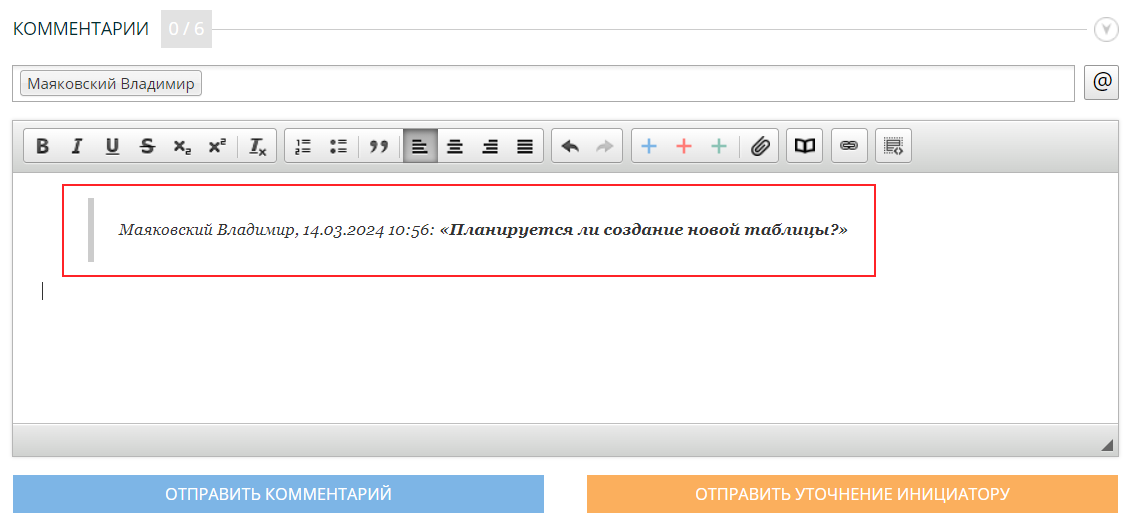Insert a numbered list
1131x522 pixels.
(x=303, y=146)
